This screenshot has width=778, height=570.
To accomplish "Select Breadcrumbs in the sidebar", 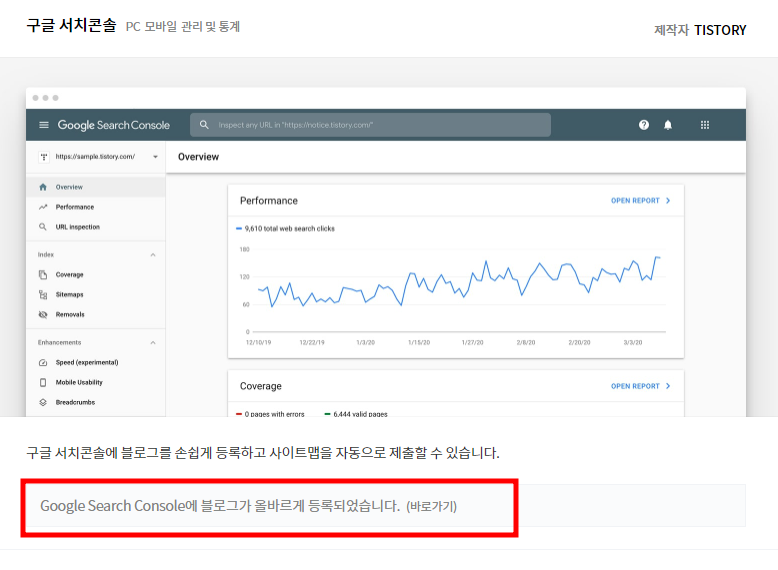I will coord(96,402).
